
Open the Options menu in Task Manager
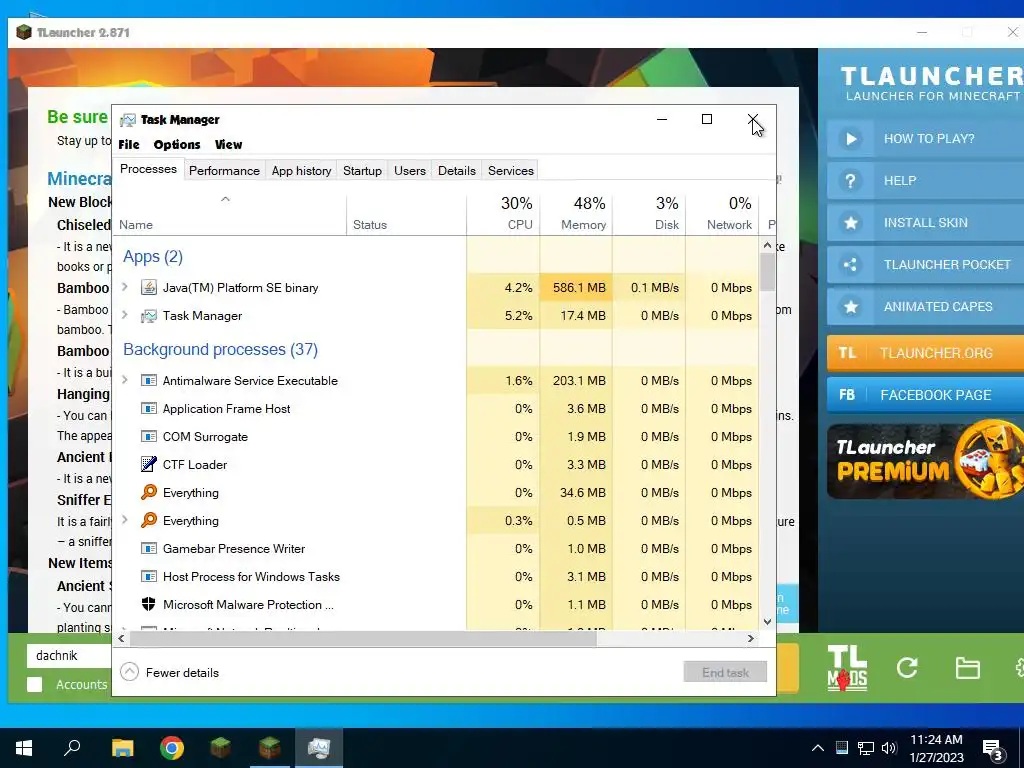177,144
